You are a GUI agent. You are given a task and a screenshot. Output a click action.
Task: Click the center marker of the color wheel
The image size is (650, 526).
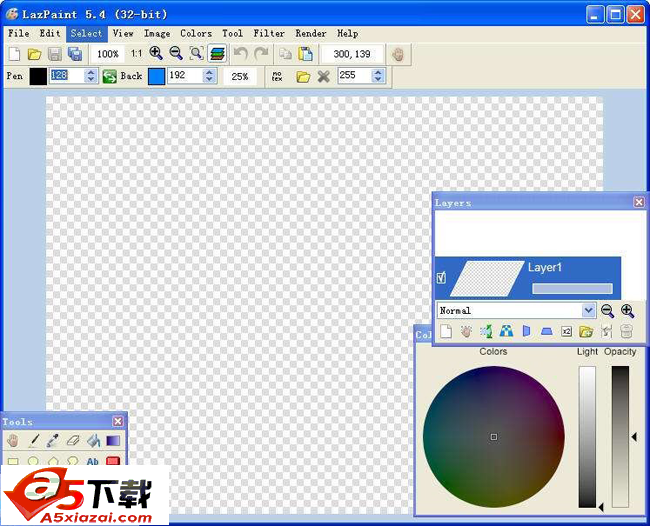tap(494, 437)
